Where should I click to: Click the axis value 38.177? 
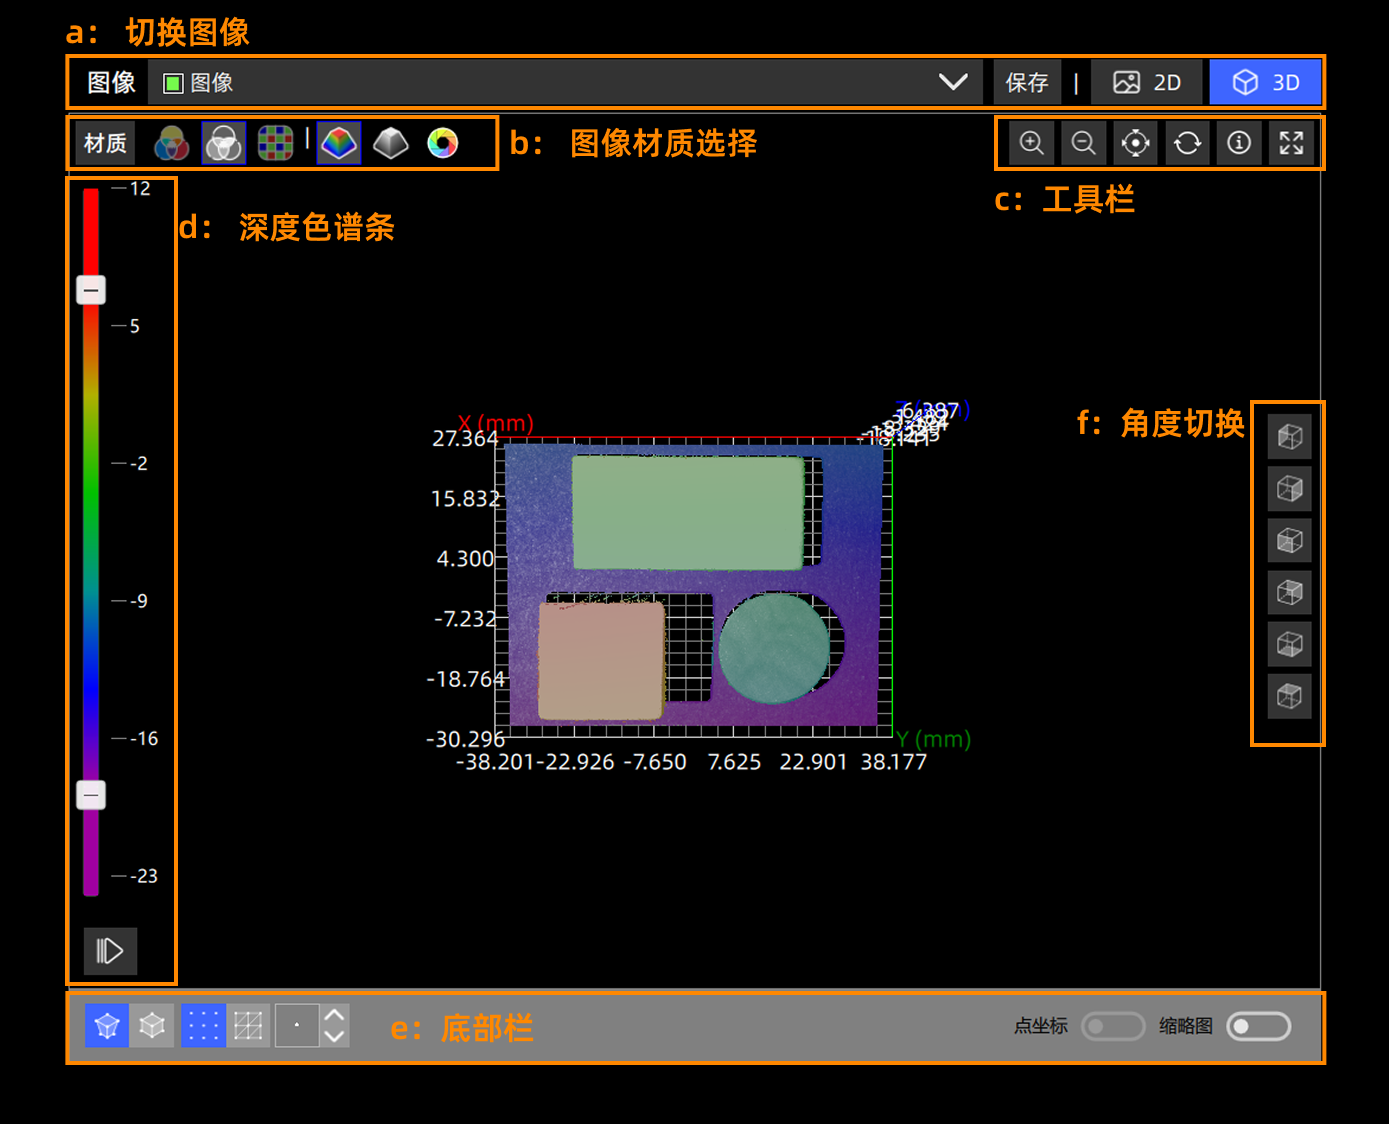(894, 762)
